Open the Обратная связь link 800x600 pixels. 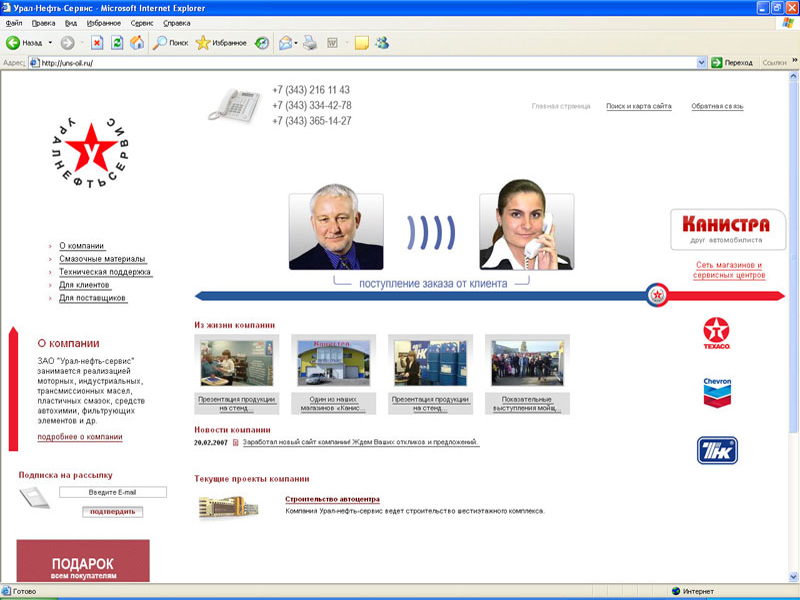pos(717,106)
